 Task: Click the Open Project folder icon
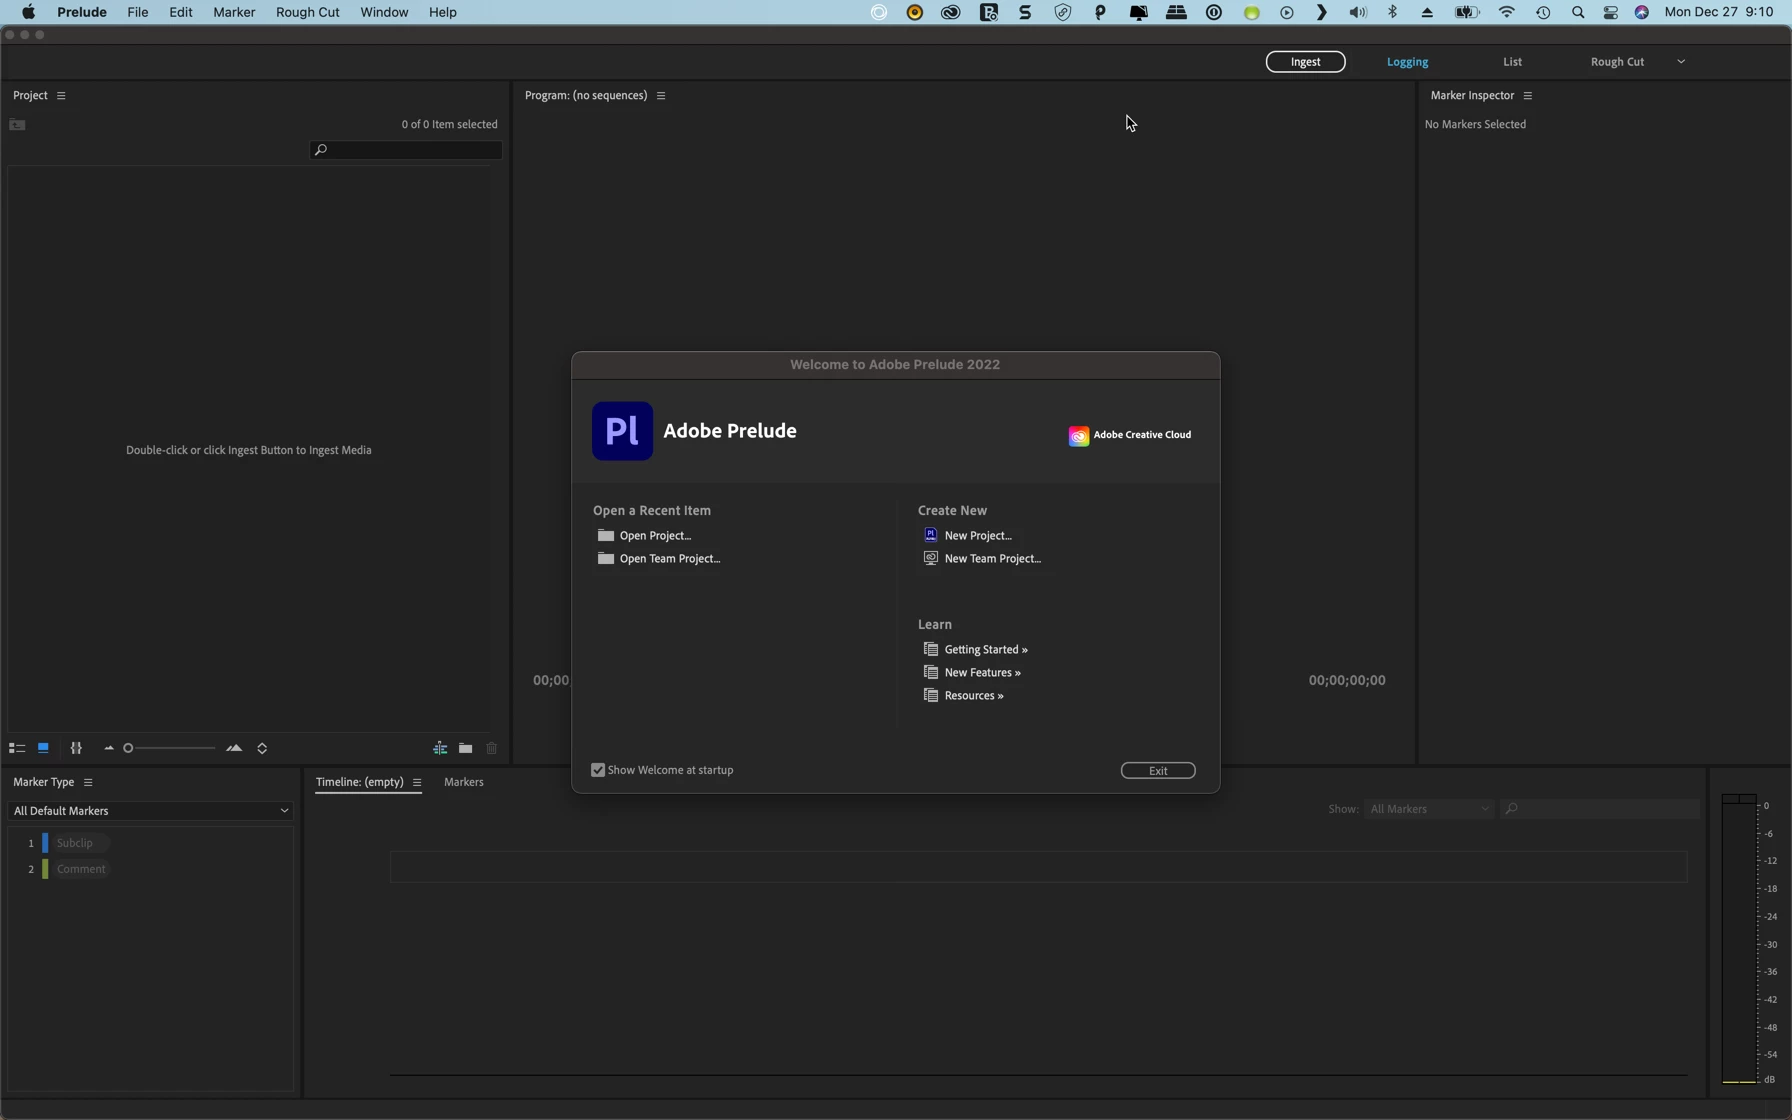point(606,535)
